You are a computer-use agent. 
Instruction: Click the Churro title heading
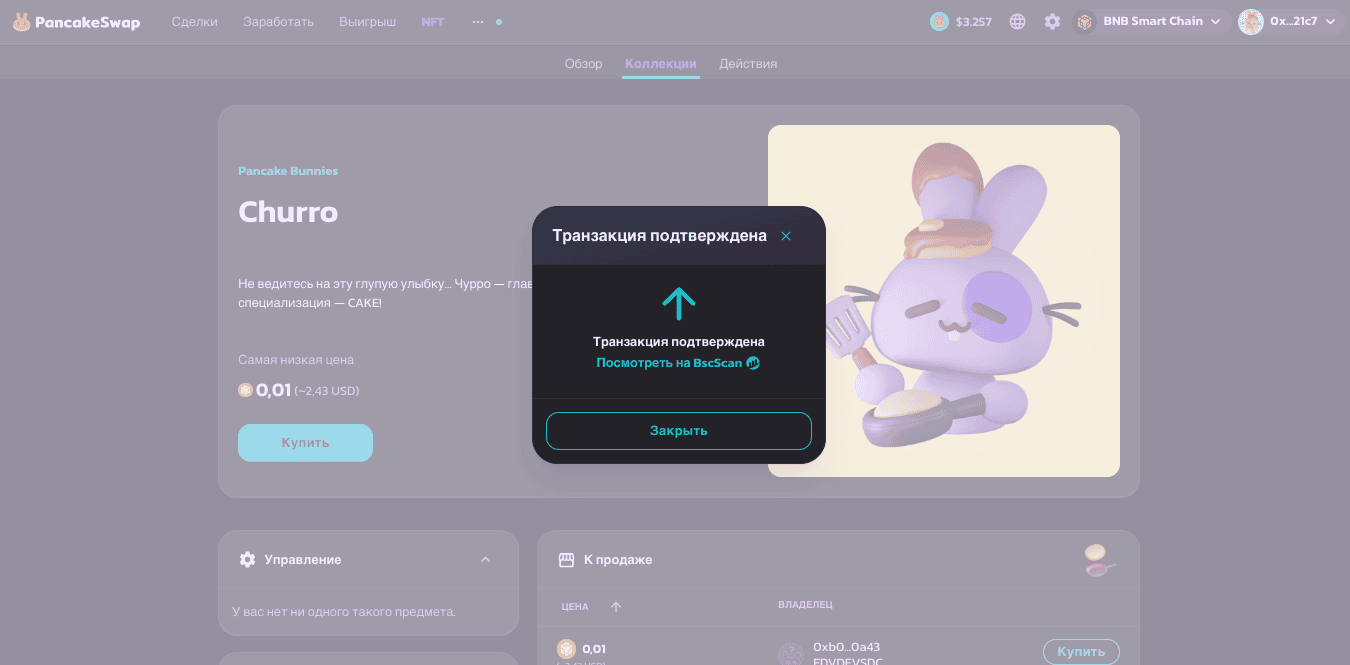point(288,212)
